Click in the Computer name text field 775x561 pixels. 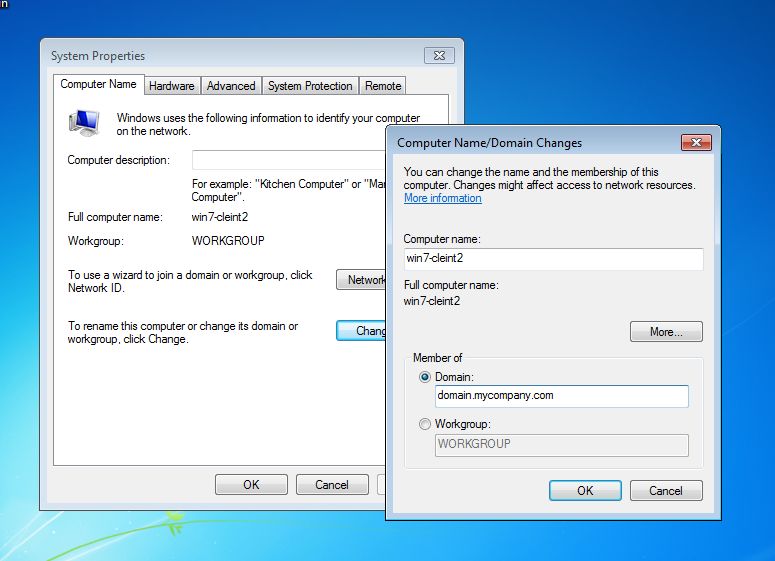point(553,259)
